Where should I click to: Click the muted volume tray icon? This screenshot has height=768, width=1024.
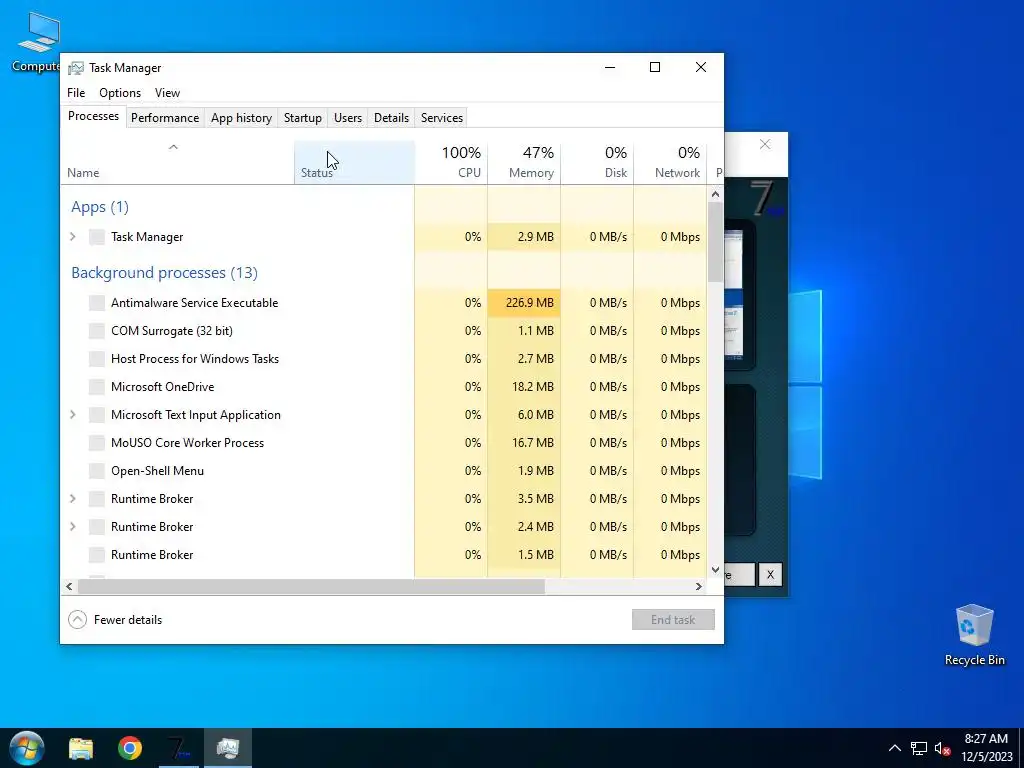tap(942, 748)
